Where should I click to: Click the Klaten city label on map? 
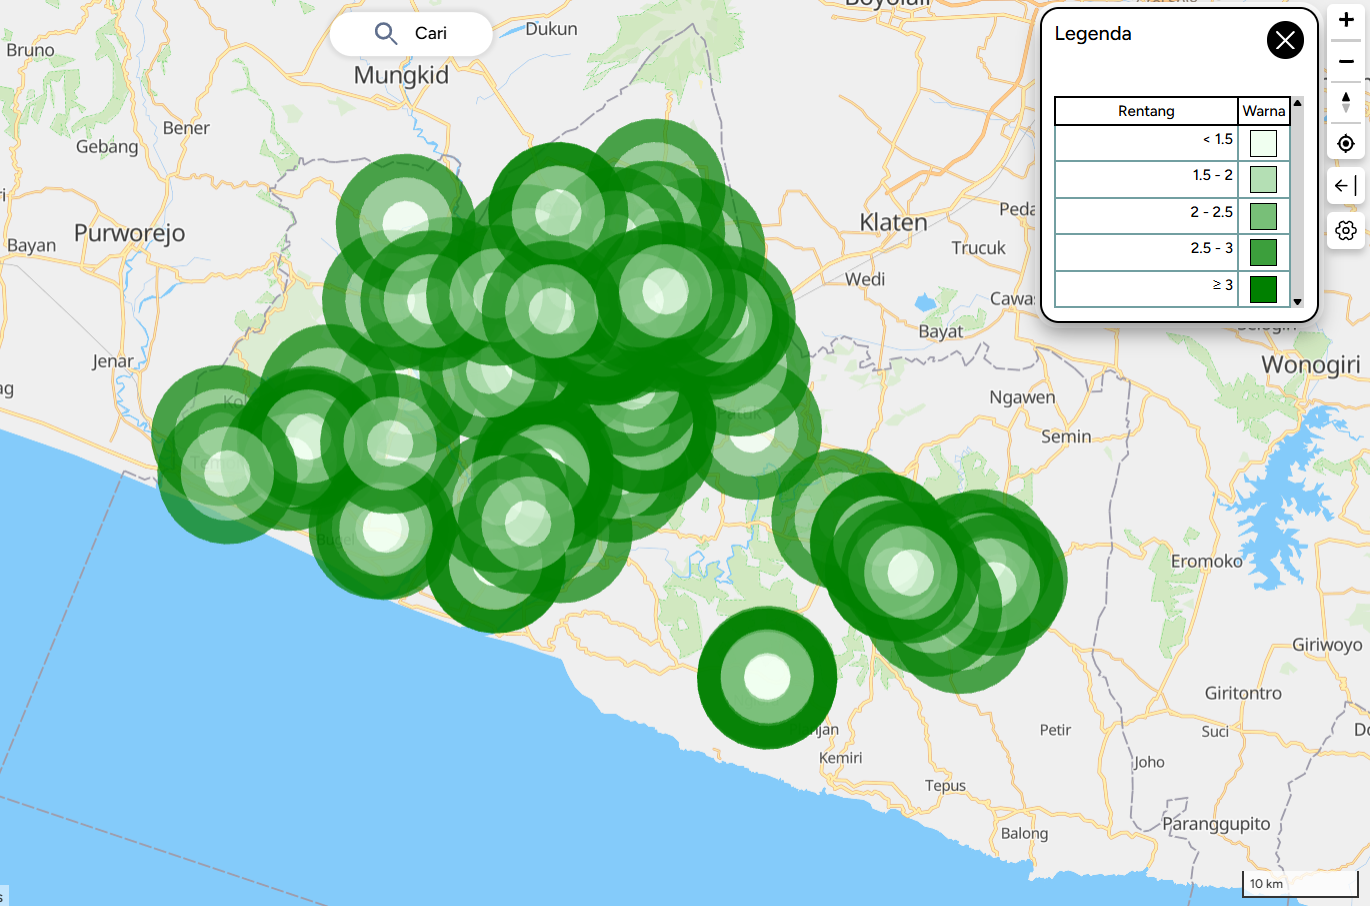(x=893, y=222)
